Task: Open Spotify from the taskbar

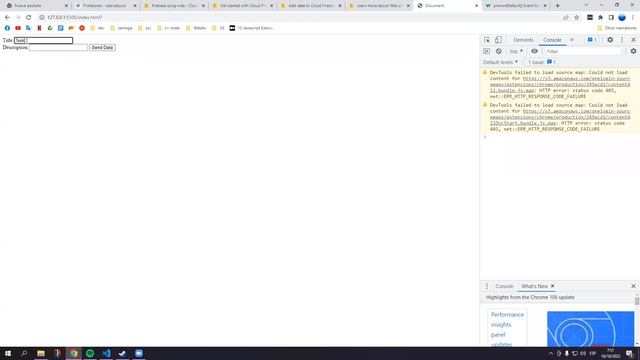Action: [x=90, y=353]
